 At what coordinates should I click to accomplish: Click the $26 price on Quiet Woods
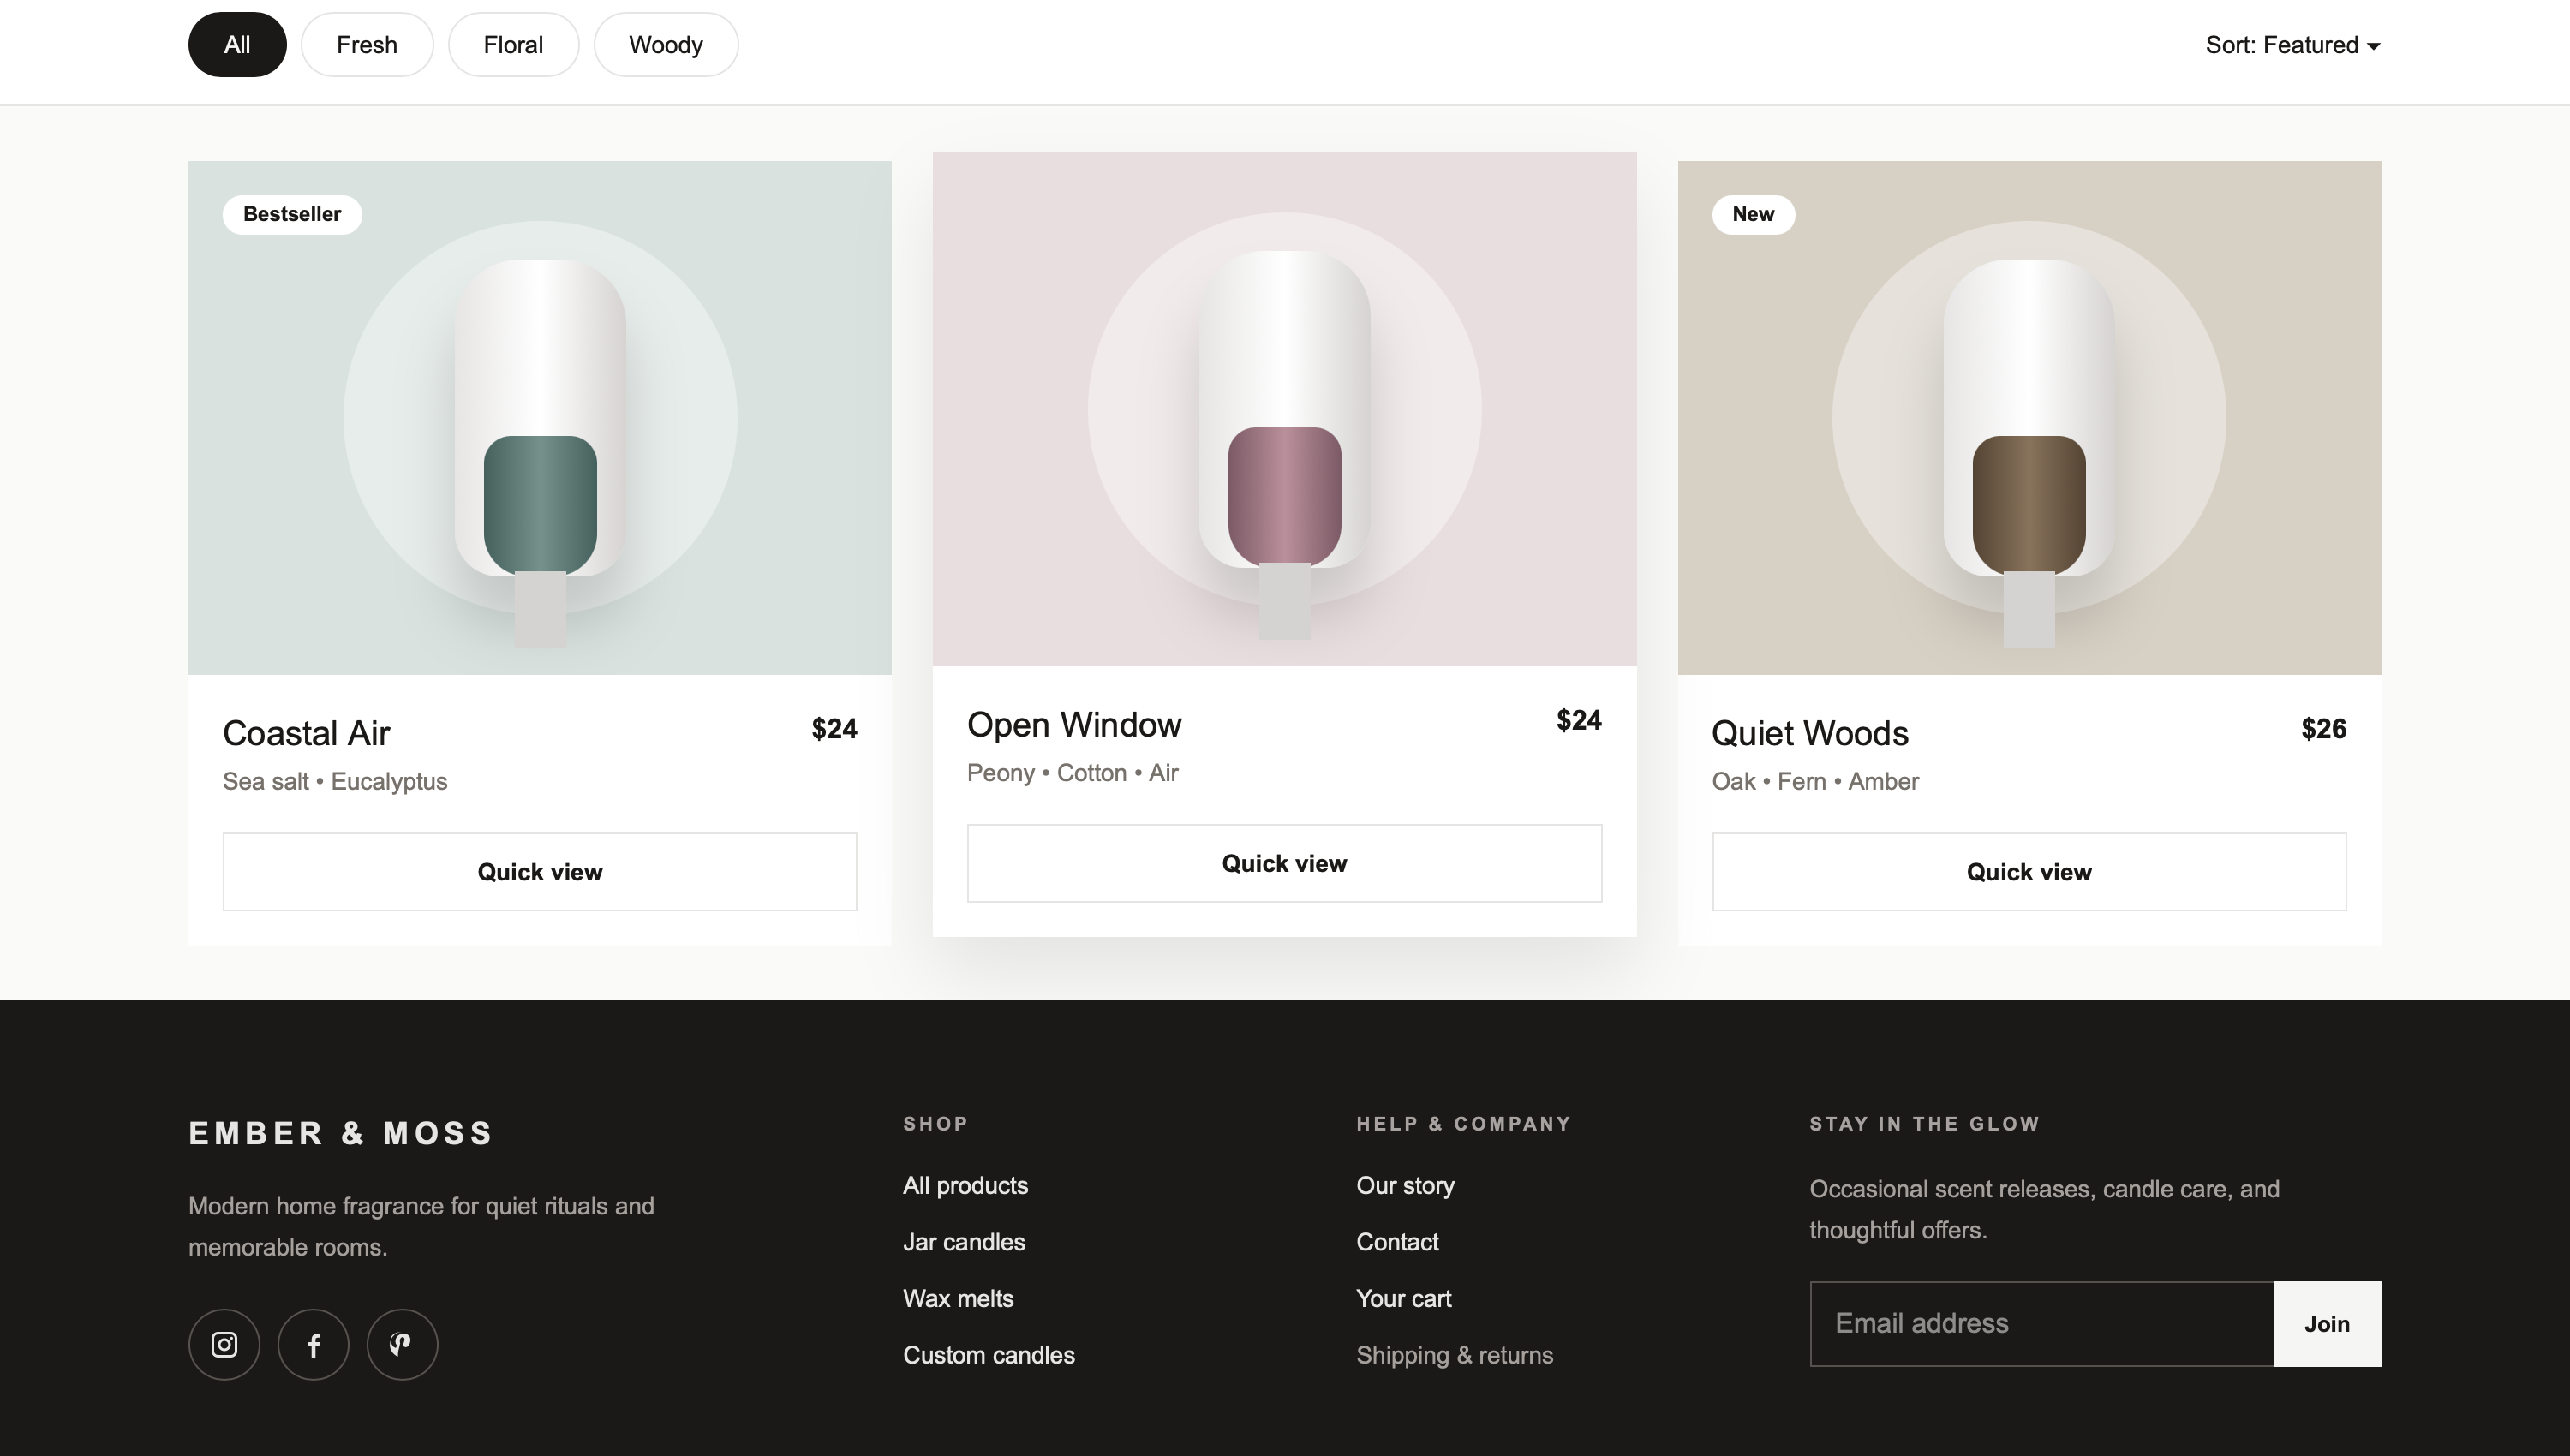click(x=2324, y=729)
